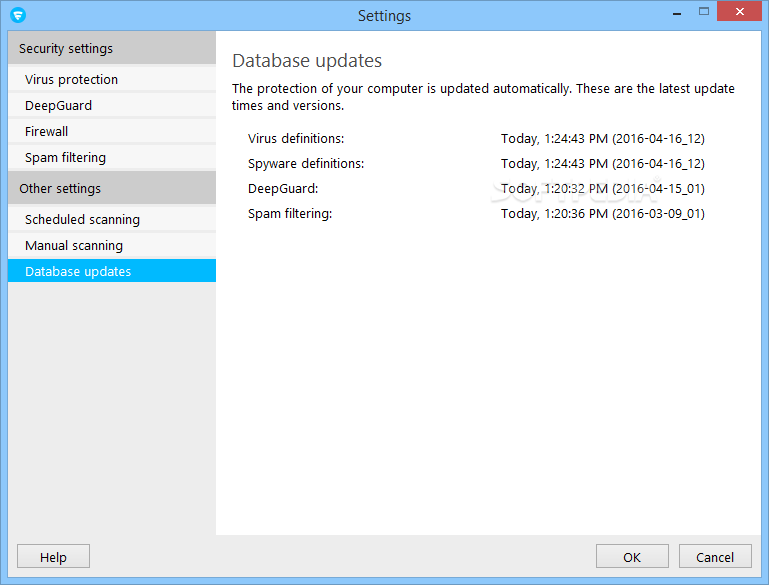Open Virus protection settings

[112, 79]
